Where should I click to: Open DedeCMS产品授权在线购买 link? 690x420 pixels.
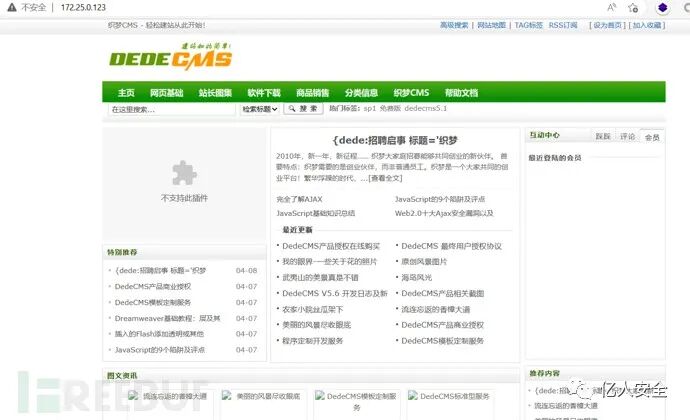tap(331, 246)
